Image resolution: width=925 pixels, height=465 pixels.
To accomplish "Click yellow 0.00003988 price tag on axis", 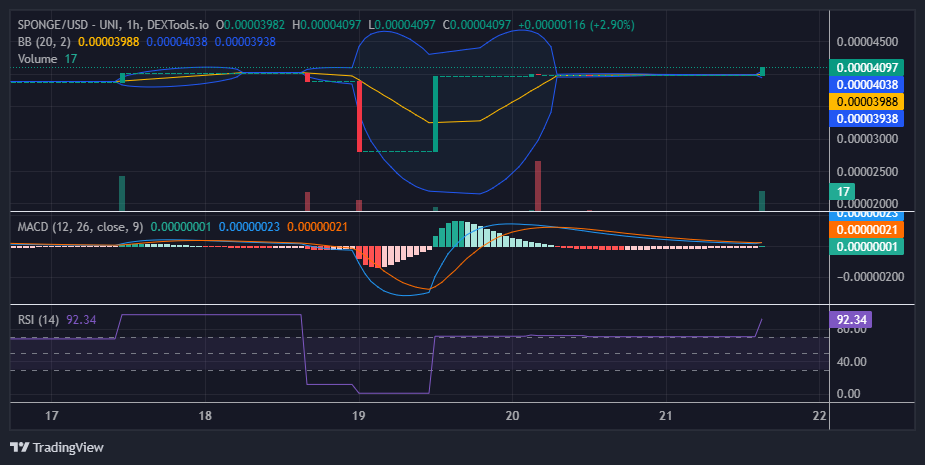I will 867,101.
